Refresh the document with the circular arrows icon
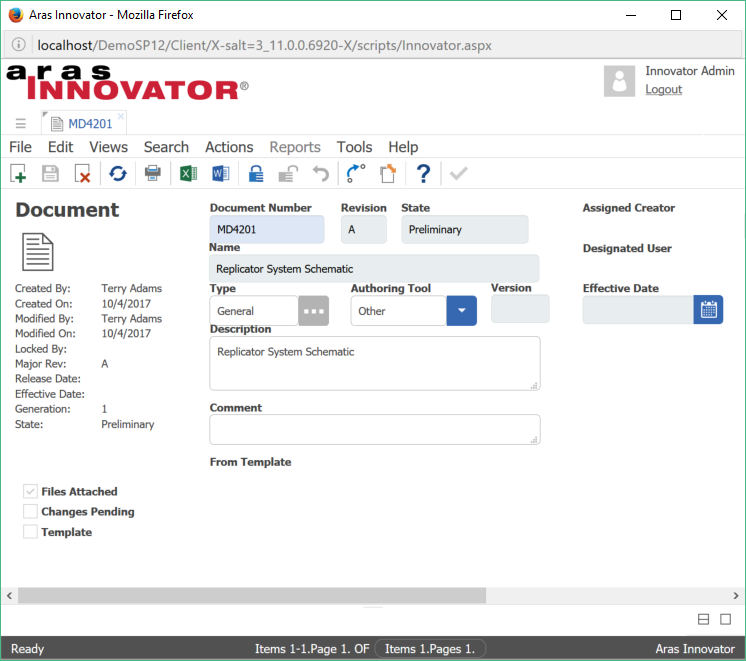Screen dimensions: 746x661 [118, 174]
